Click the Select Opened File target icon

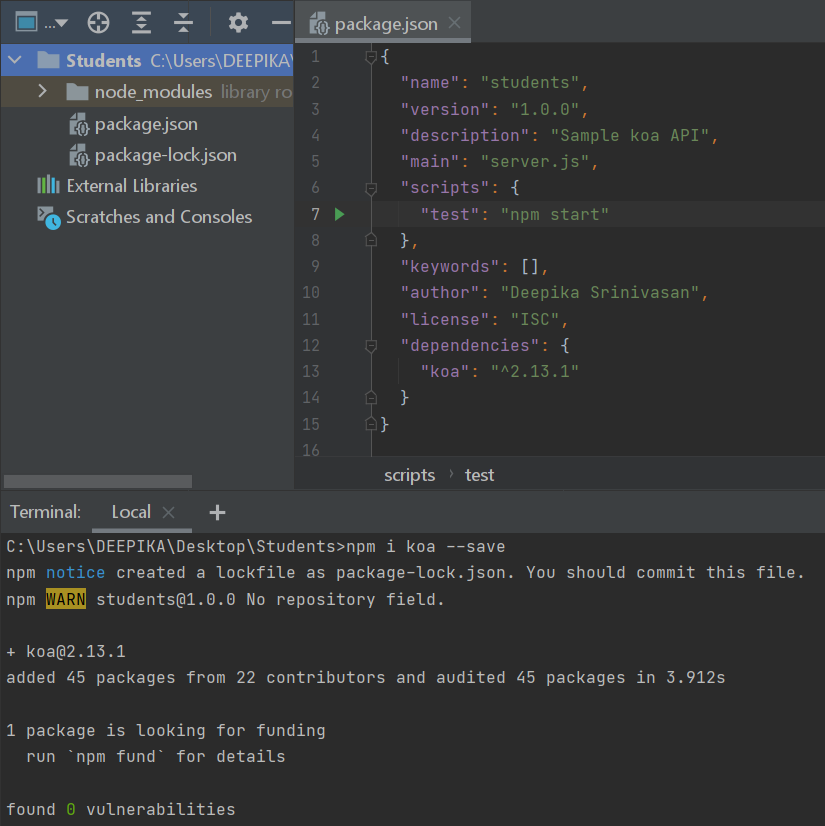[x=97, y=22]
